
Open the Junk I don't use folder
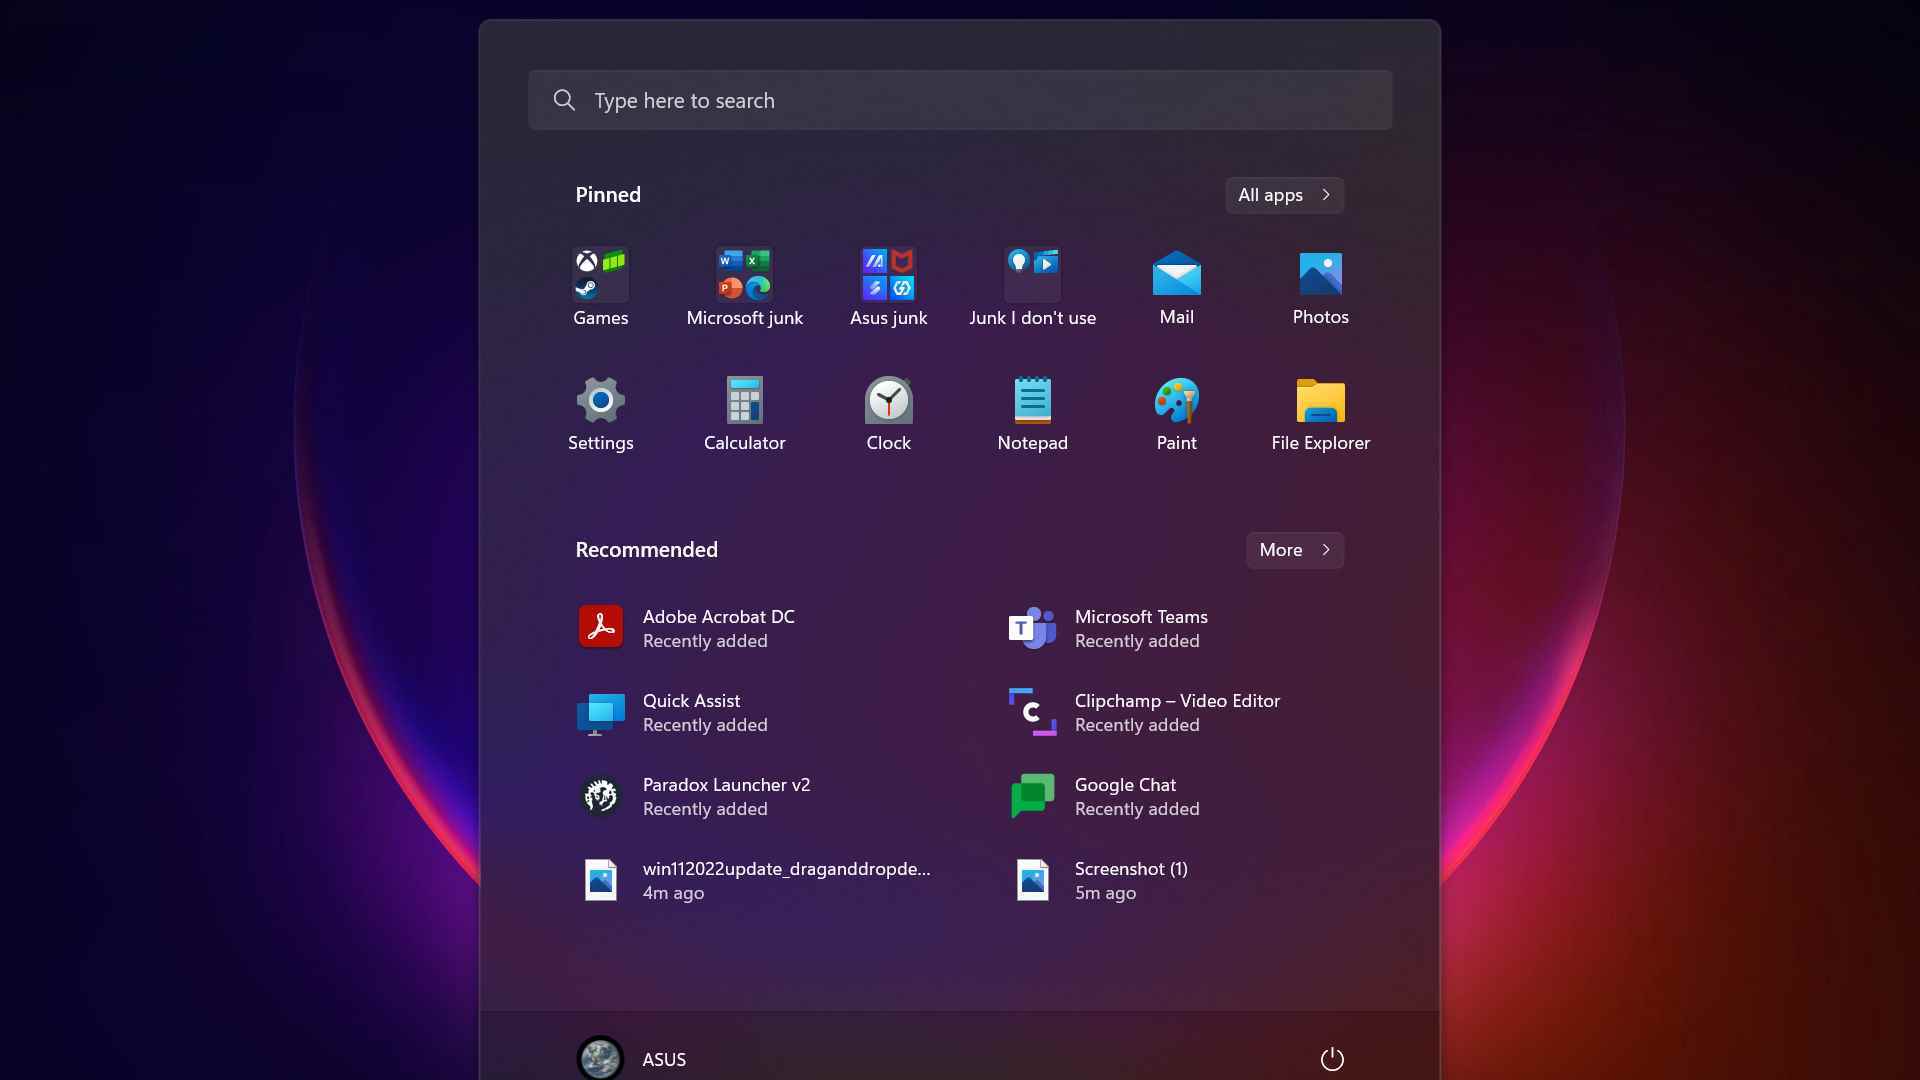point(1032,288)
